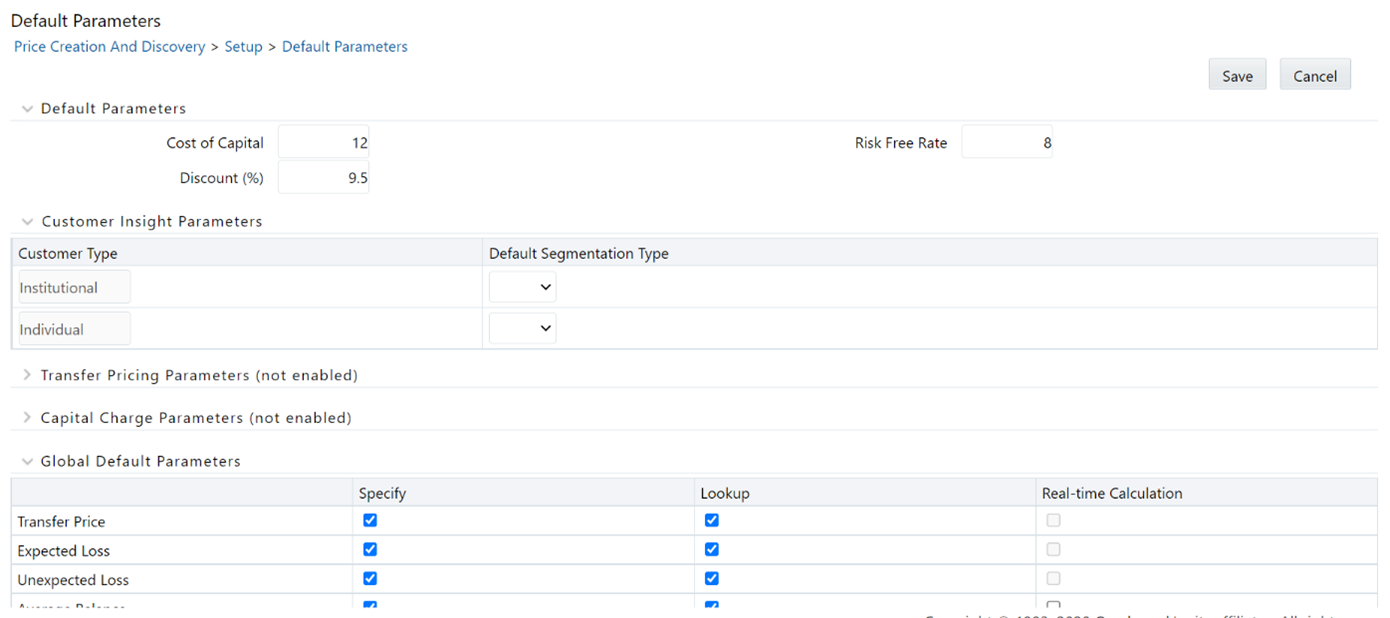Select the Risk Free Rate field
1390x618 pixels.
pos(1007,141)
